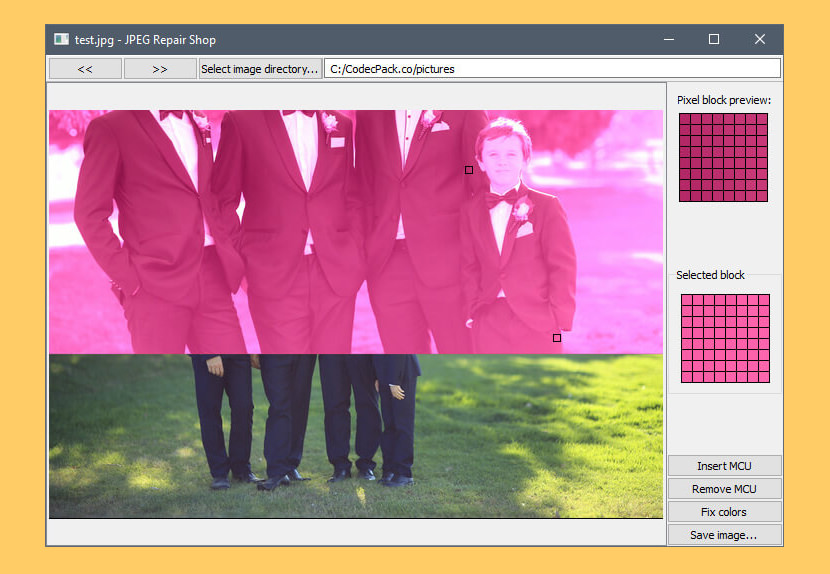Open the Select image directory dialog

[260, 69]
